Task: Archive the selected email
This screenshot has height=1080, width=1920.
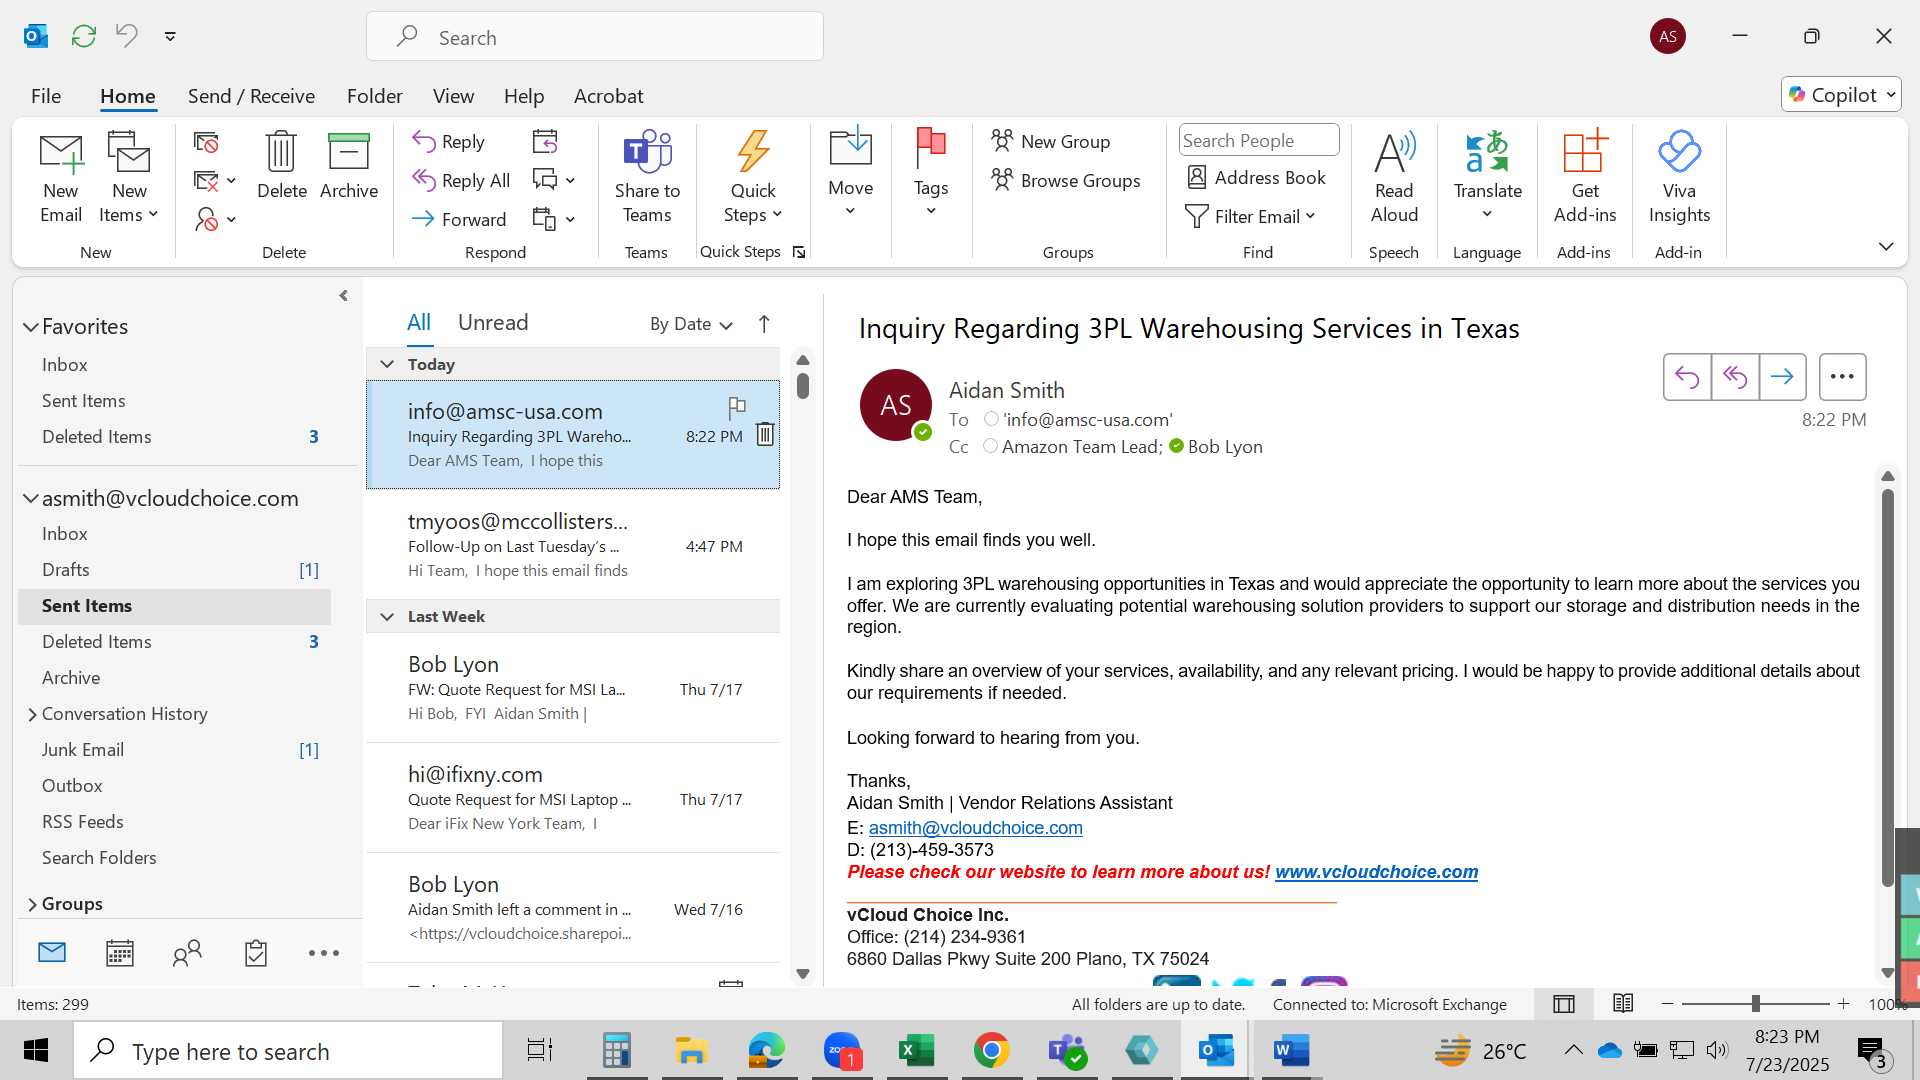Action: [349, 166]
